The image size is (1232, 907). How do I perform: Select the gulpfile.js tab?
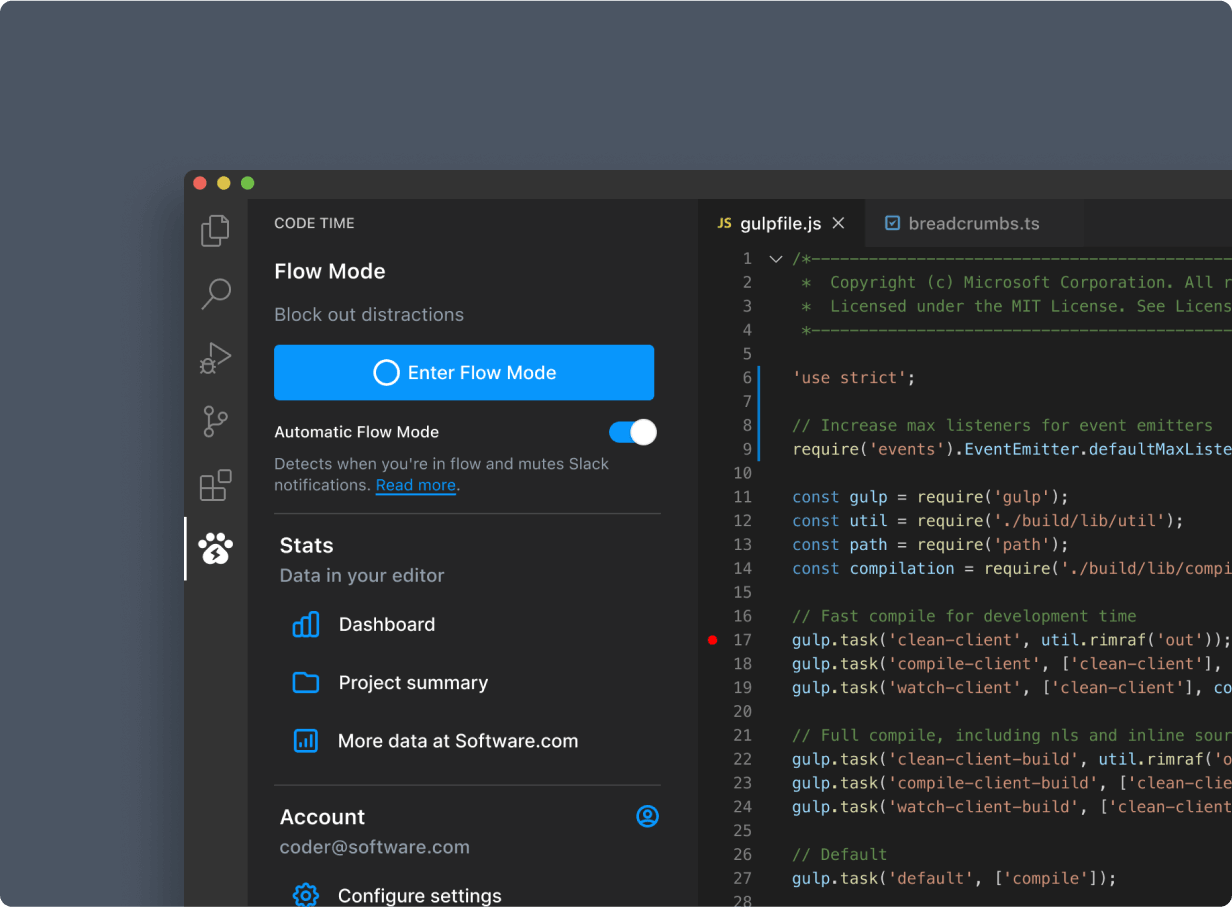780,223
